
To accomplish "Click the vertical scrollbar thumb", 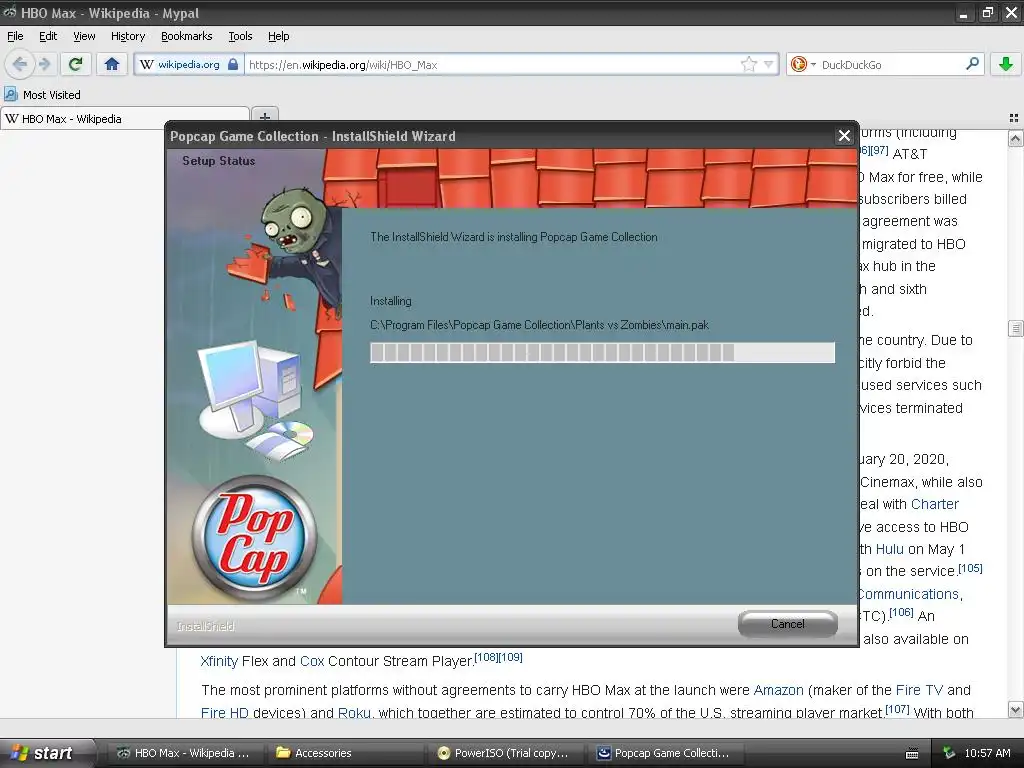I will pos(1015,328).
